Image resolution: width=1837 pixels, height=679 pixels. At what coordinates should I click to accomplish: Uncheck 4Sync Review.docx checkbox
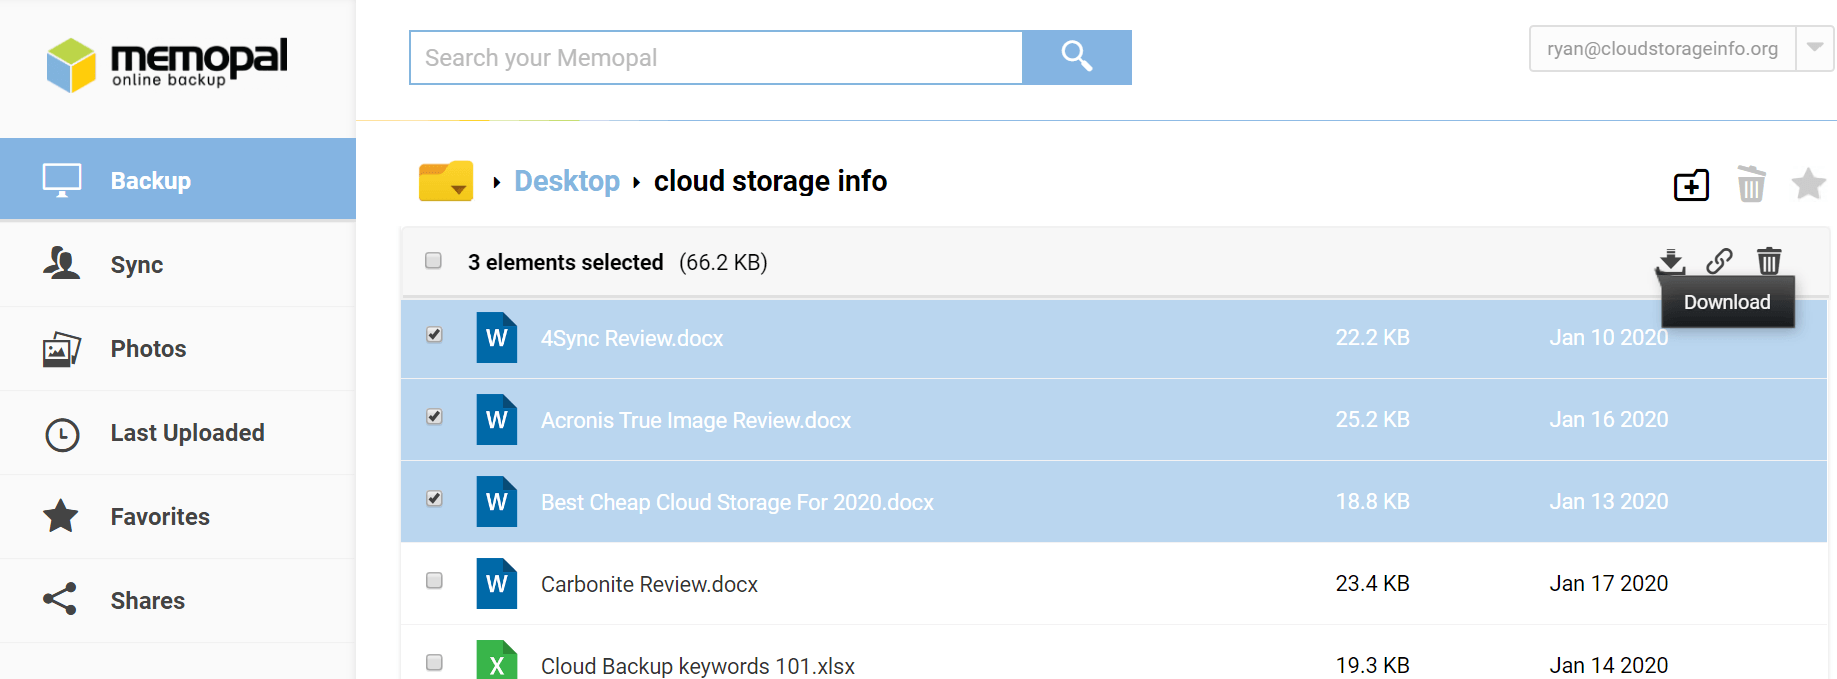434,335
